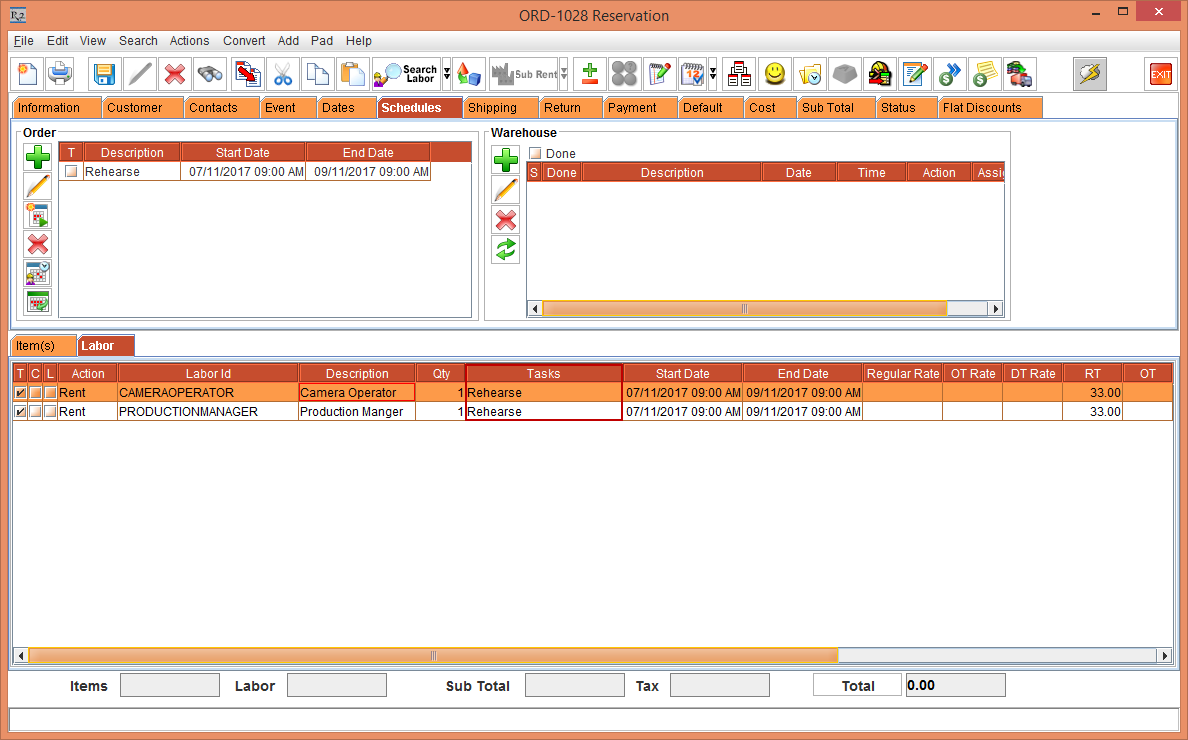This screenshot has height=740, width=1188.
Task: Click the new document toolbar icon
Action: coord(28,74)
